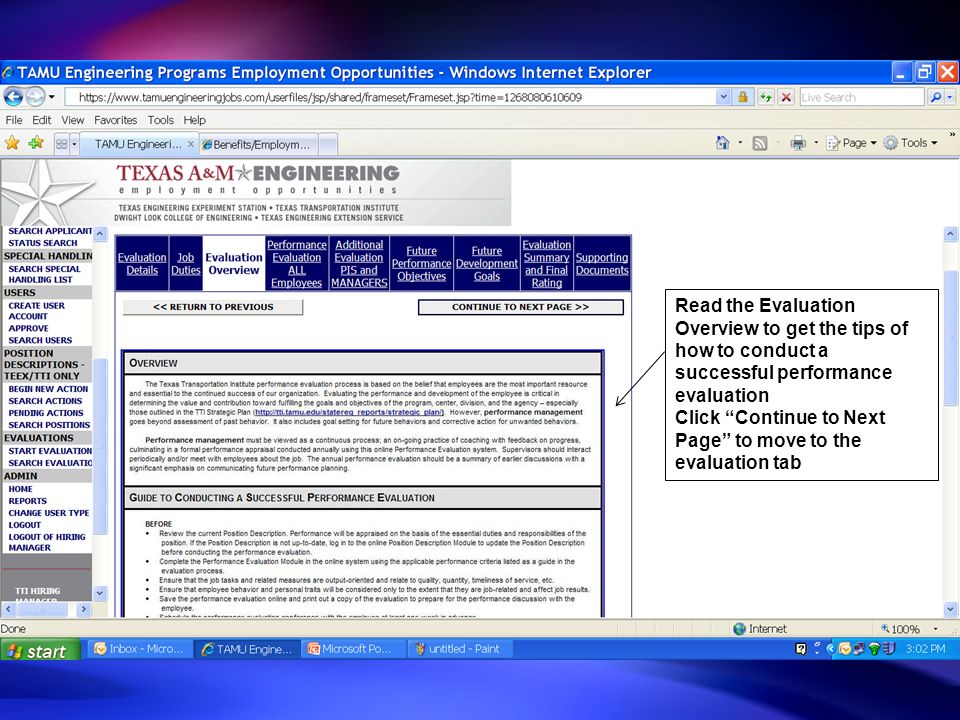This screenshot has height=720, width=960.
Task: Click the sidebar scroll-up arrow
Action: coord(100,233)
